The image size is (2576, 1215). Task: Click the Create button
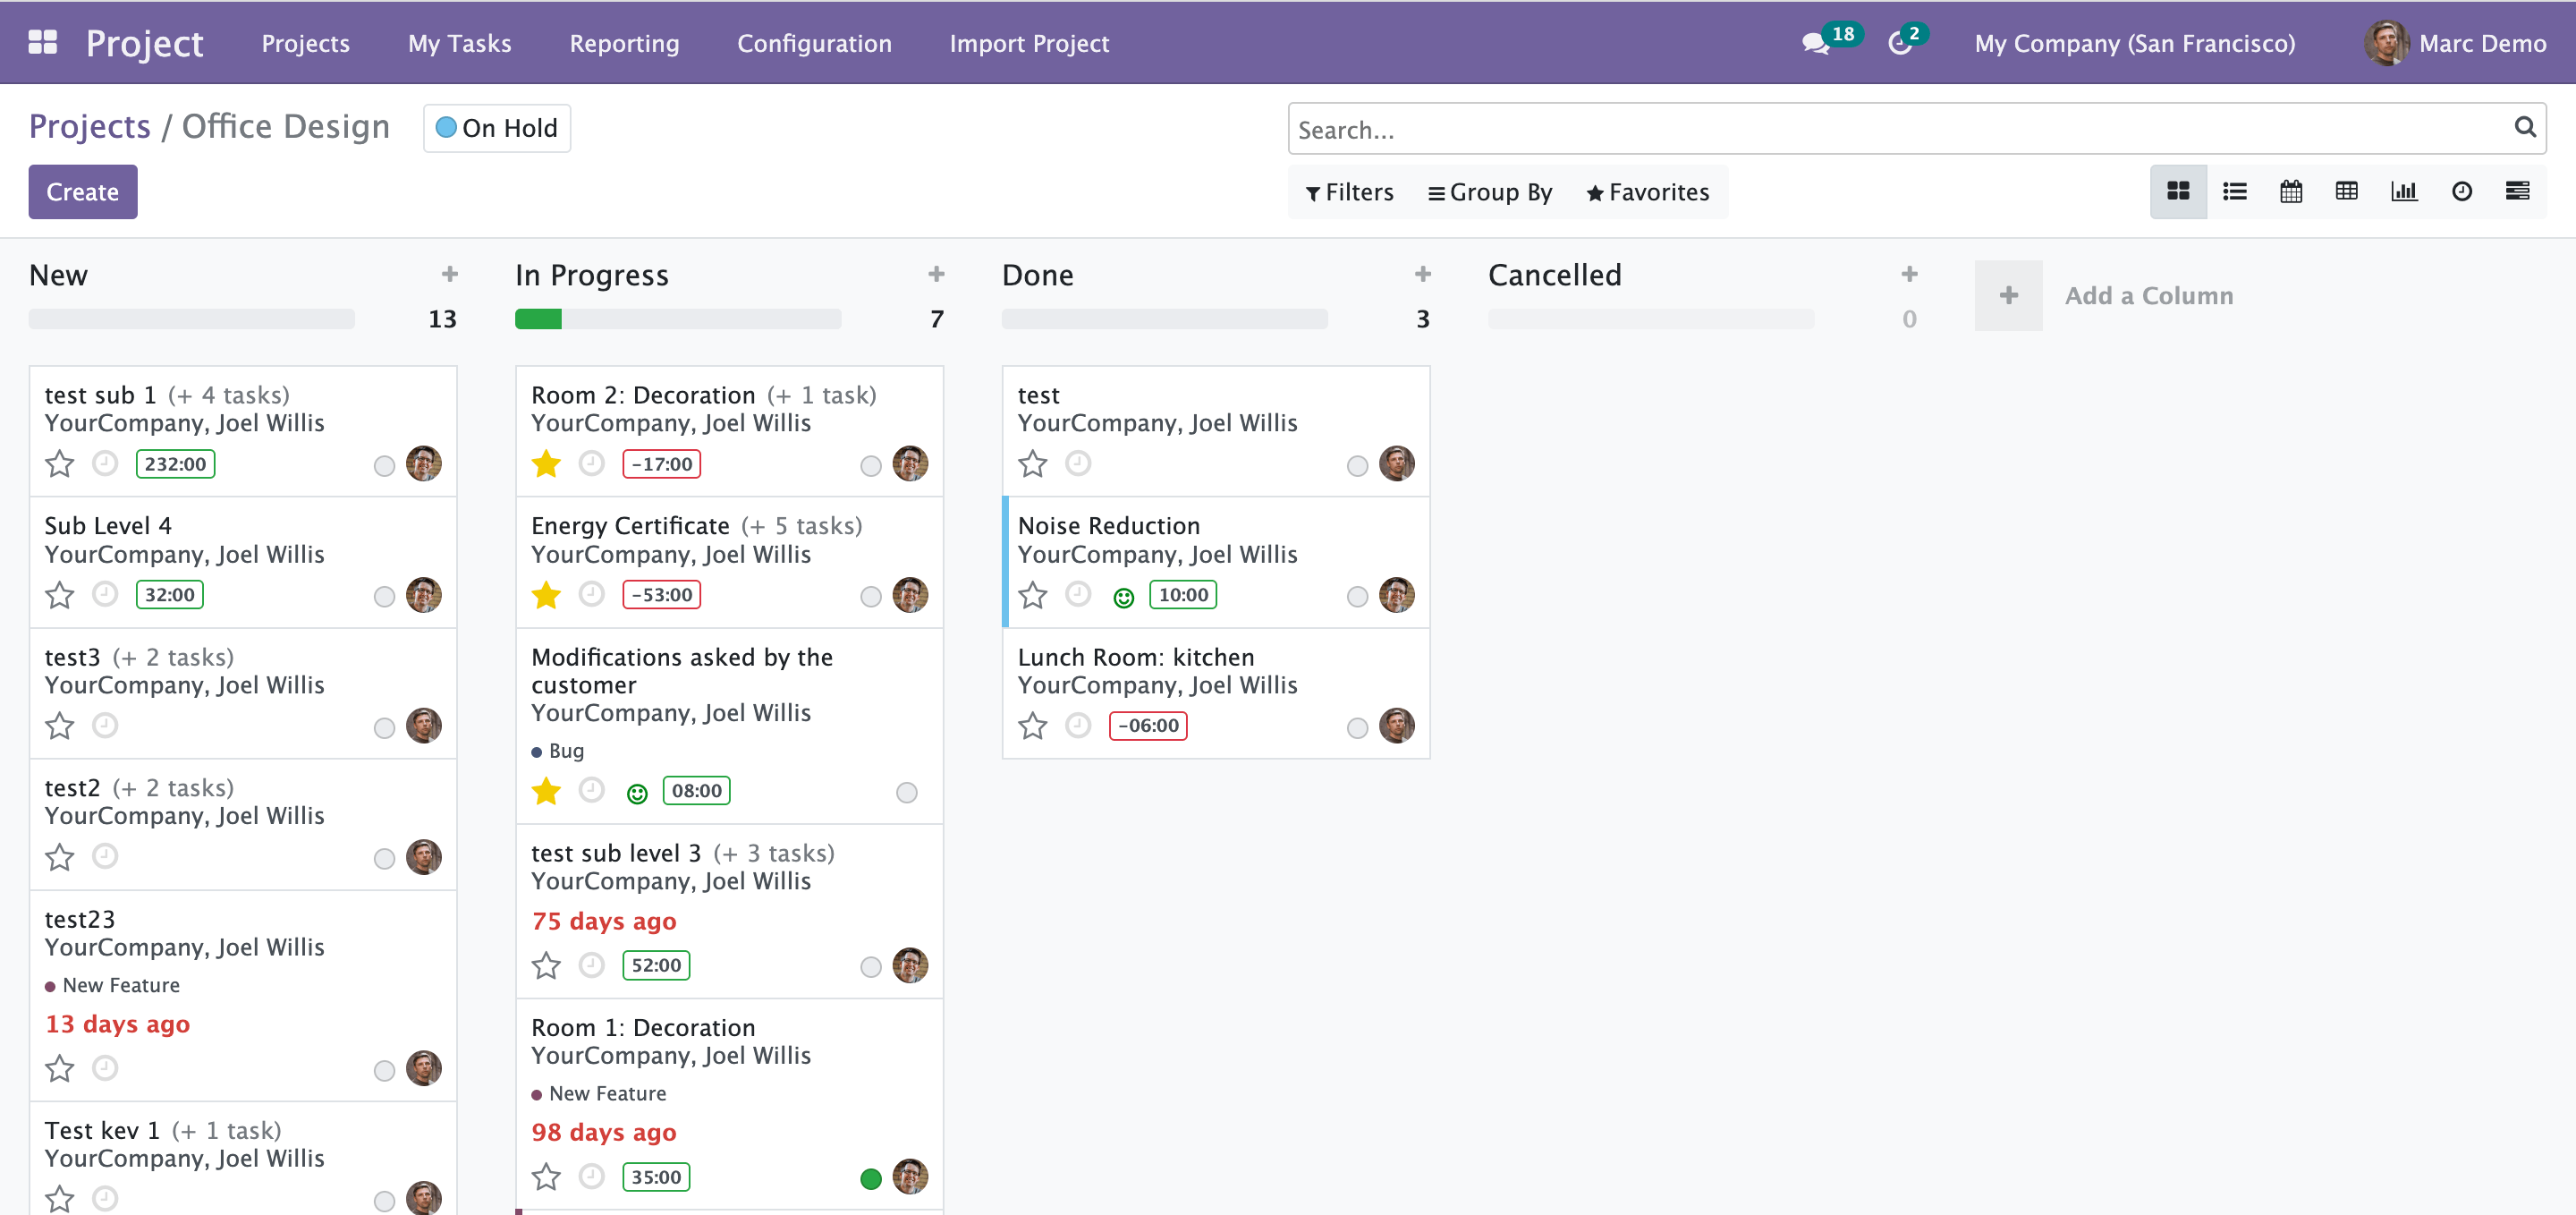82,192
